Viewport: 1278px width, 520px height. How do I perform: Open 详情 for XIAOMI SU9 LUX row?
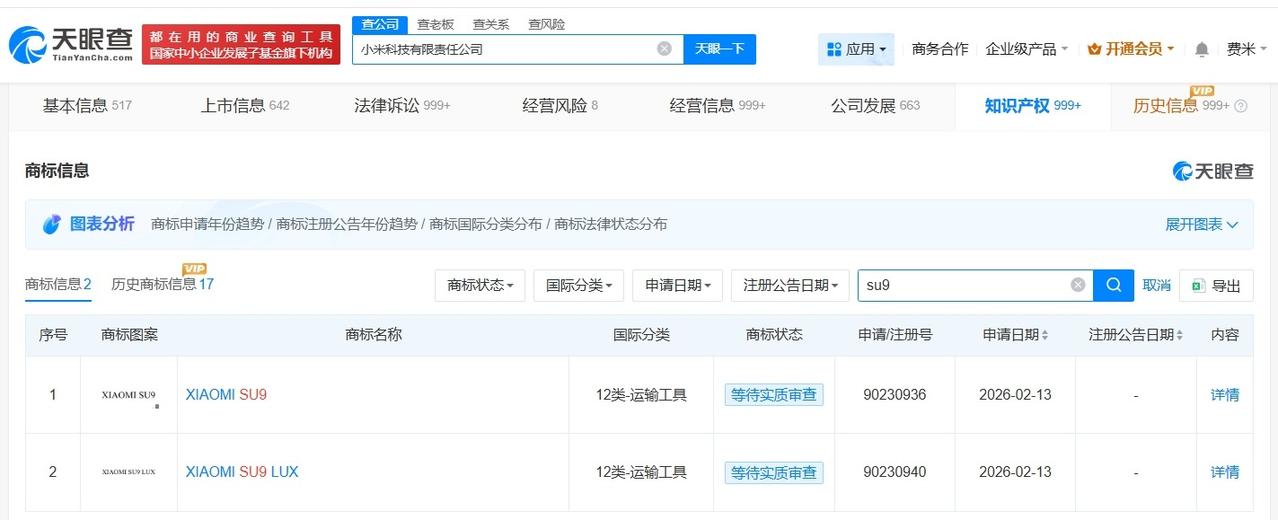(x=1225, y=472)
